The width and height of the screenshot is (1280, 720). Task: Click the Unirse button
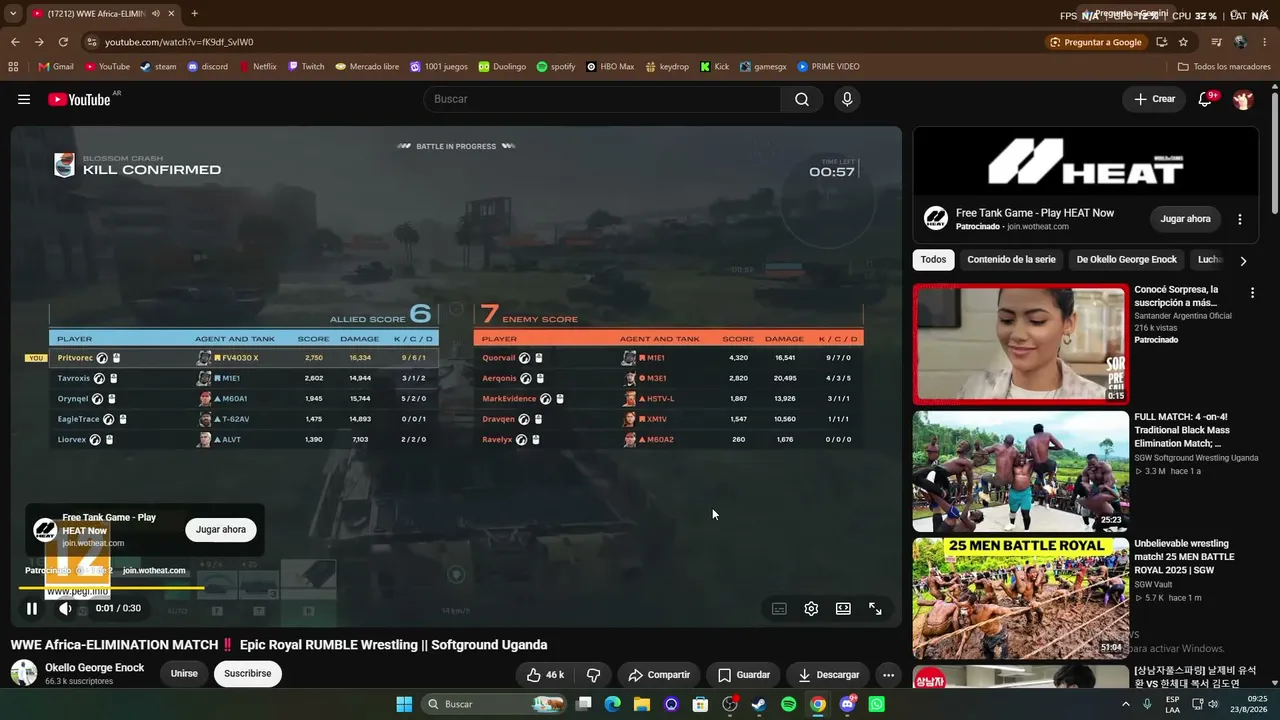point(184,674)
